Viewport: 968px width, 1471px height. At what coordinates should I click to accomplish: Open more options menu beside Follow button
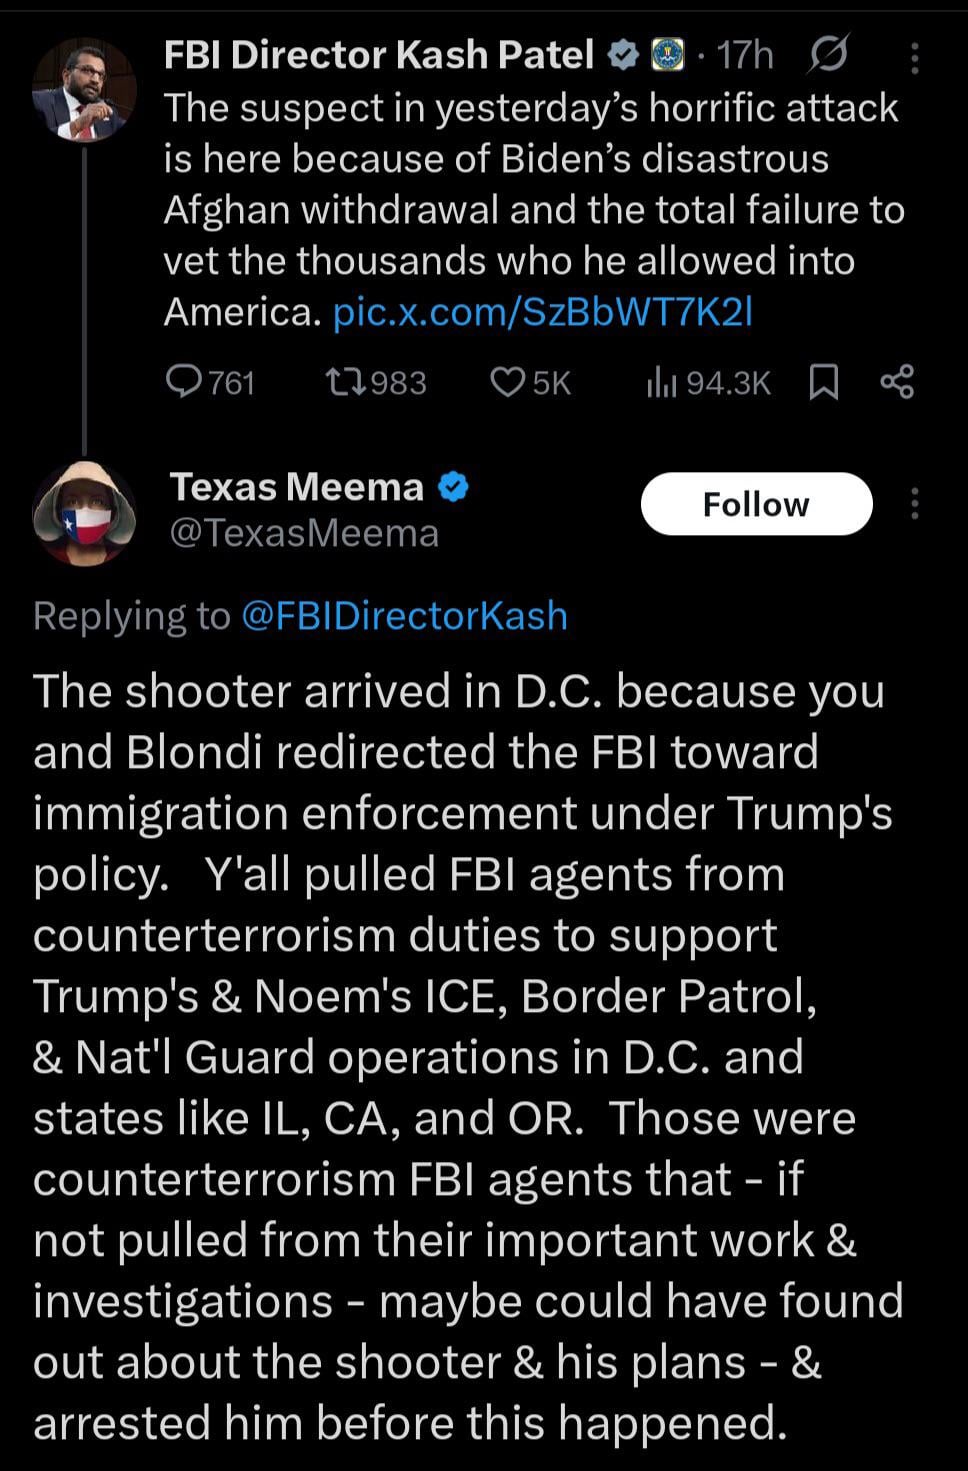[914, 504]
